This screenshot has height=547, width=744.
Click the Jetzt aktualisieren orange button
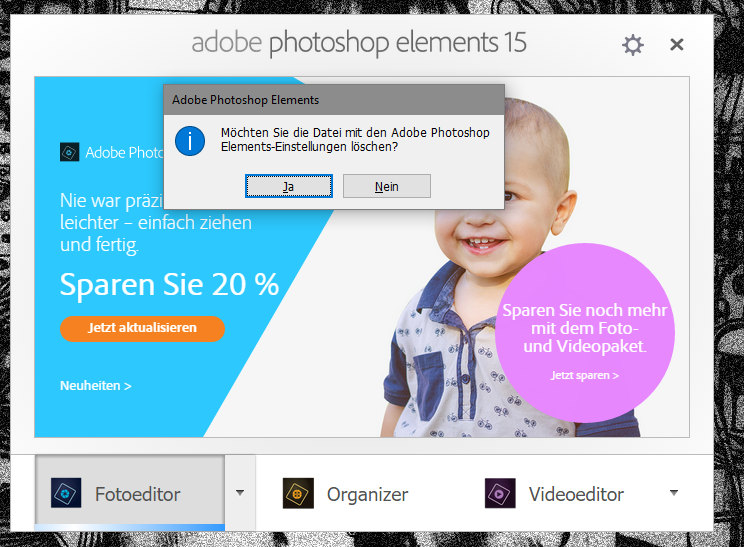(142, 328)
